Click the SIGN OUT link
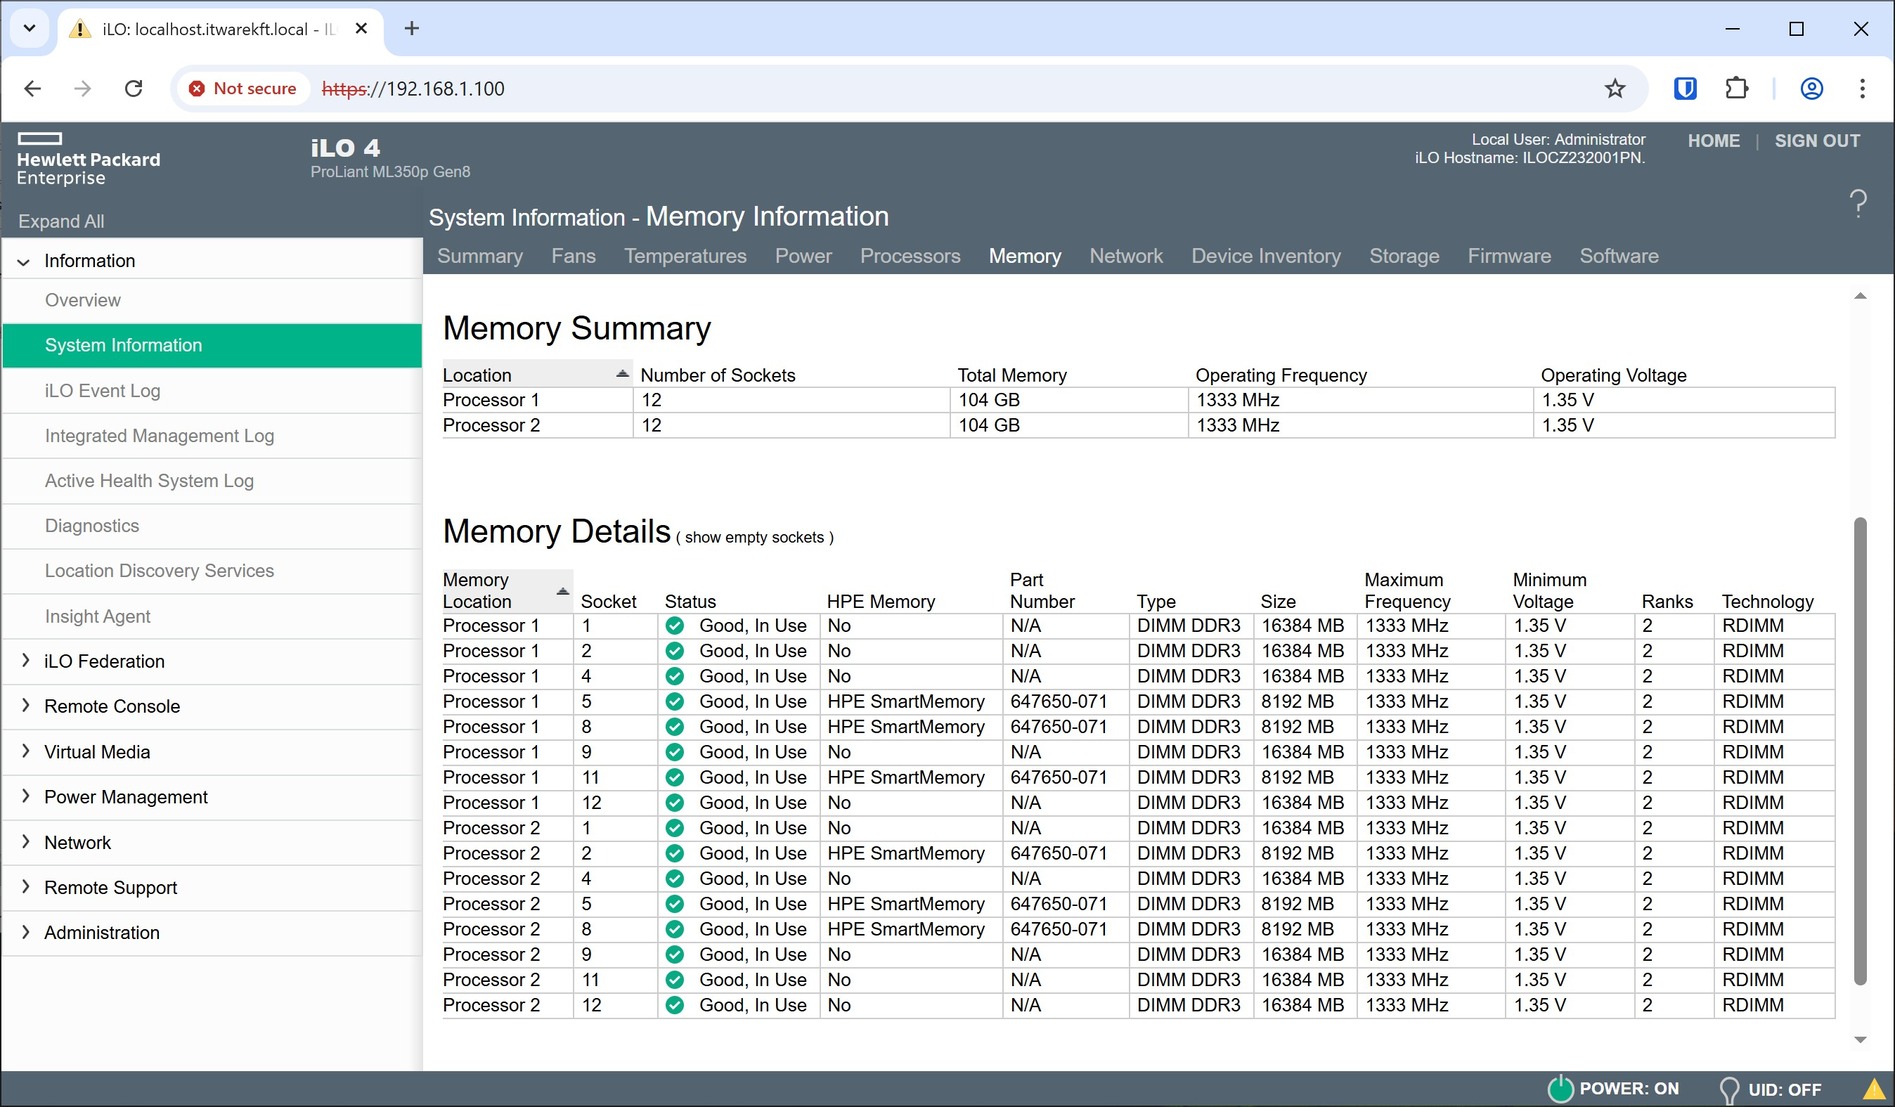1895x1107 pixels. click(1816, 141)
